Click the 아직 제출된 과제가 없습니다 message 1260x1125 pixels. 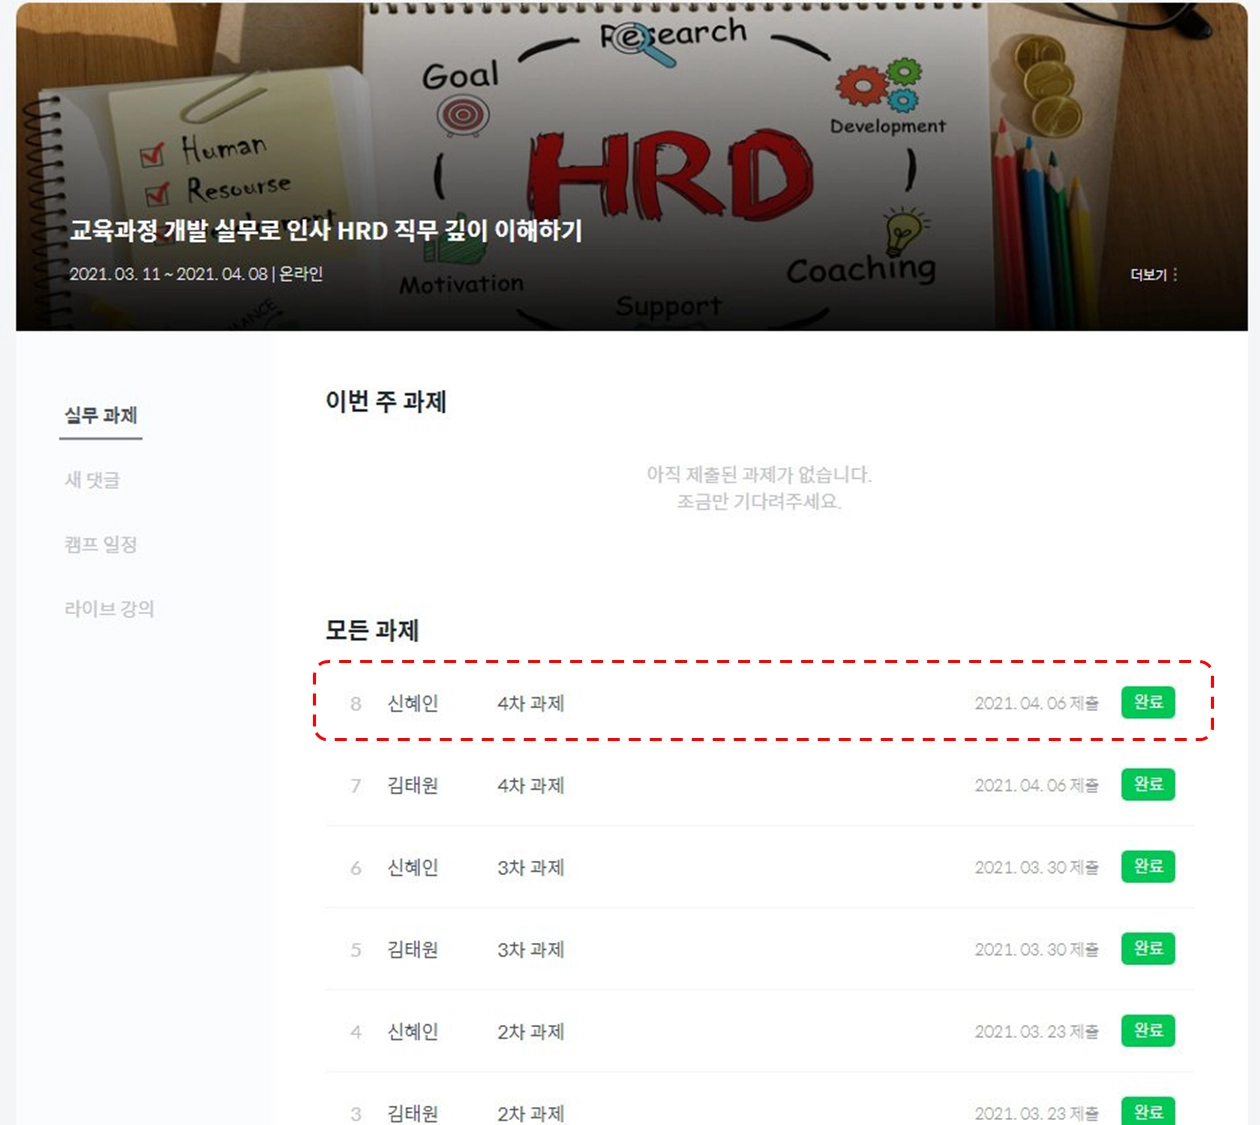759,475
